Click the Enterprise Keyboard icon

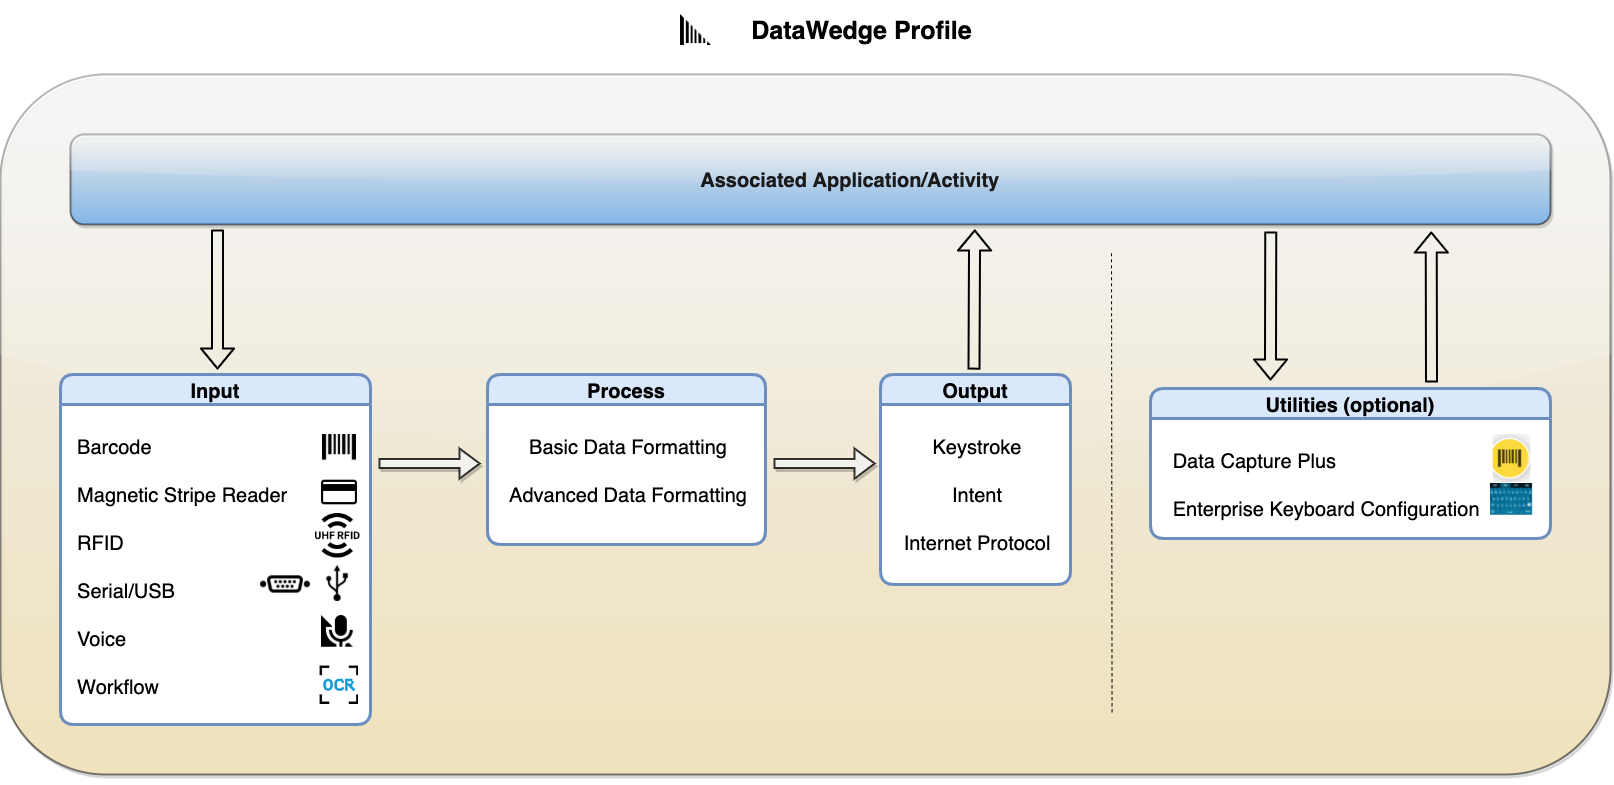click(1511, 499)
